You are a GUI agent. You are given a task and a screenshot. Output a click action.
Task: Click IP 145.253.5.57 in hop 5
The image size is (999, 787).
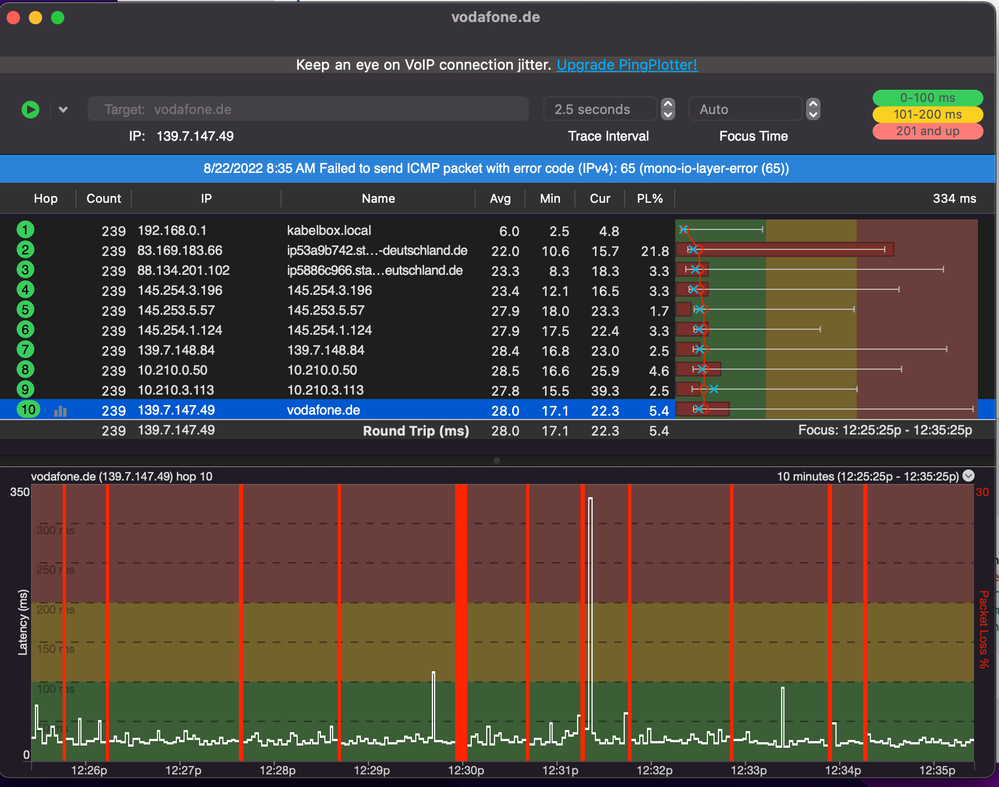tap(176, 310)
